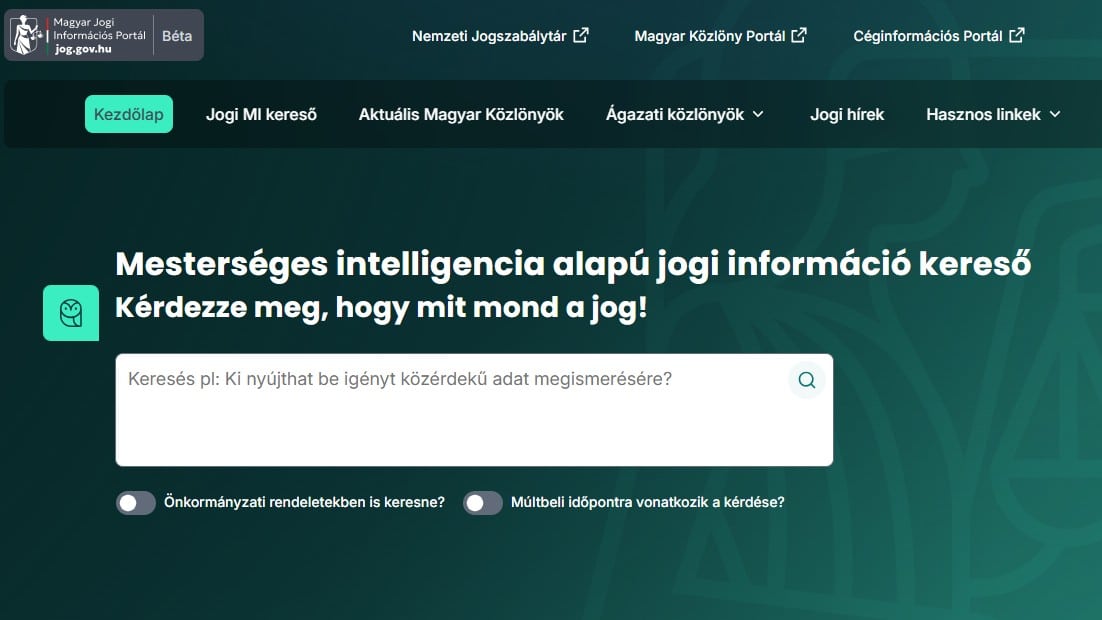
Task: Expand the Hasznos linkek dropdown chevron
Action: pyautogui.click(x=1054, y=115)
